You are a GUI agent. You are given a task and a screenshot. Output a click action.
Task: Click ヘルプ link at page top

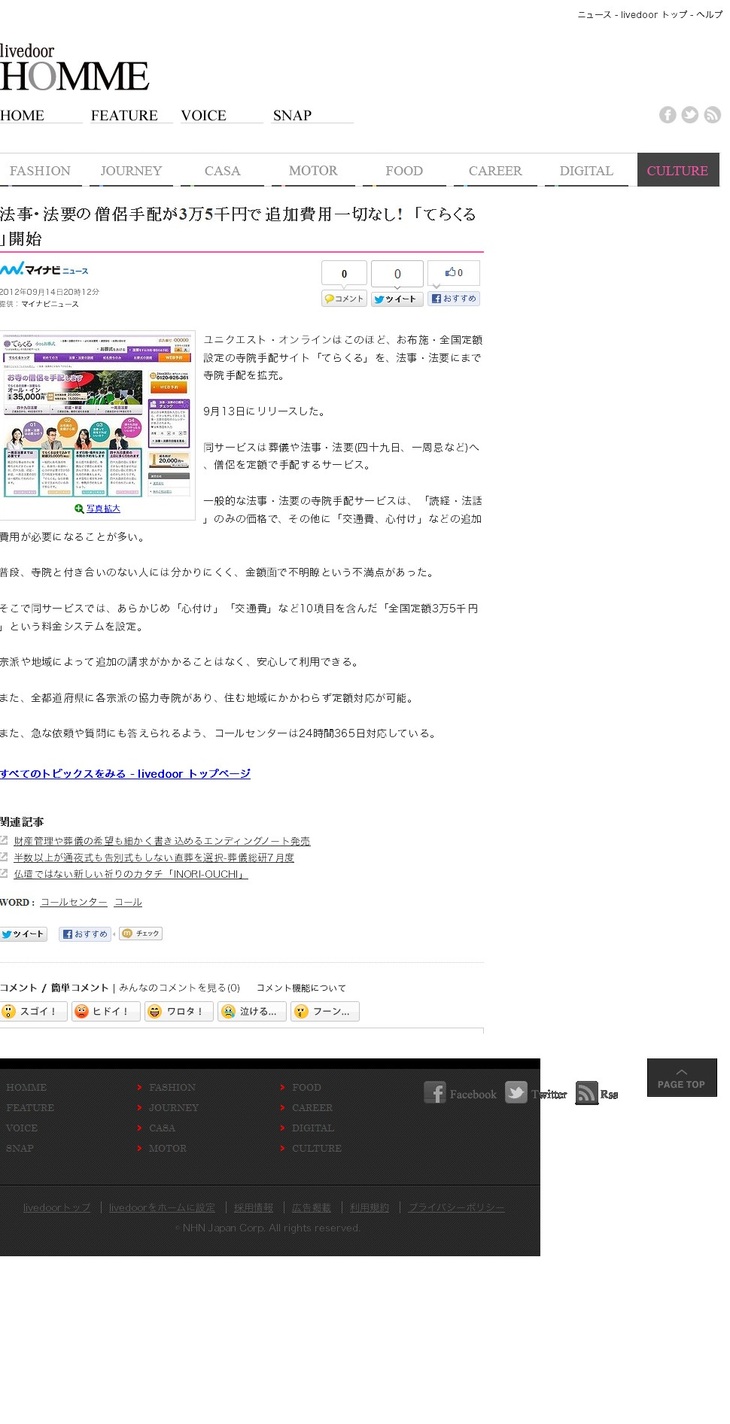709,15
